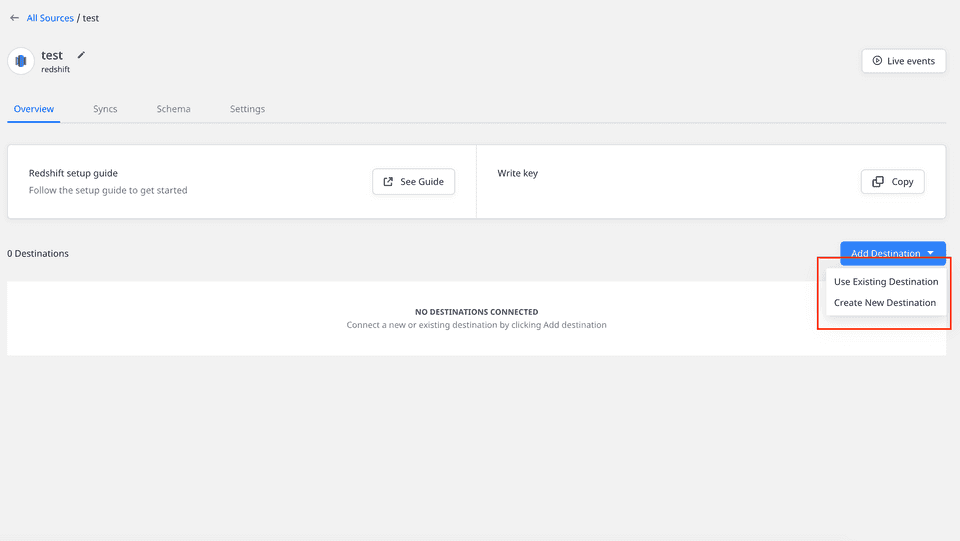Toggle the Add Destination caret arrow
Screen dimensions: 960x541
tap(930, 254)
